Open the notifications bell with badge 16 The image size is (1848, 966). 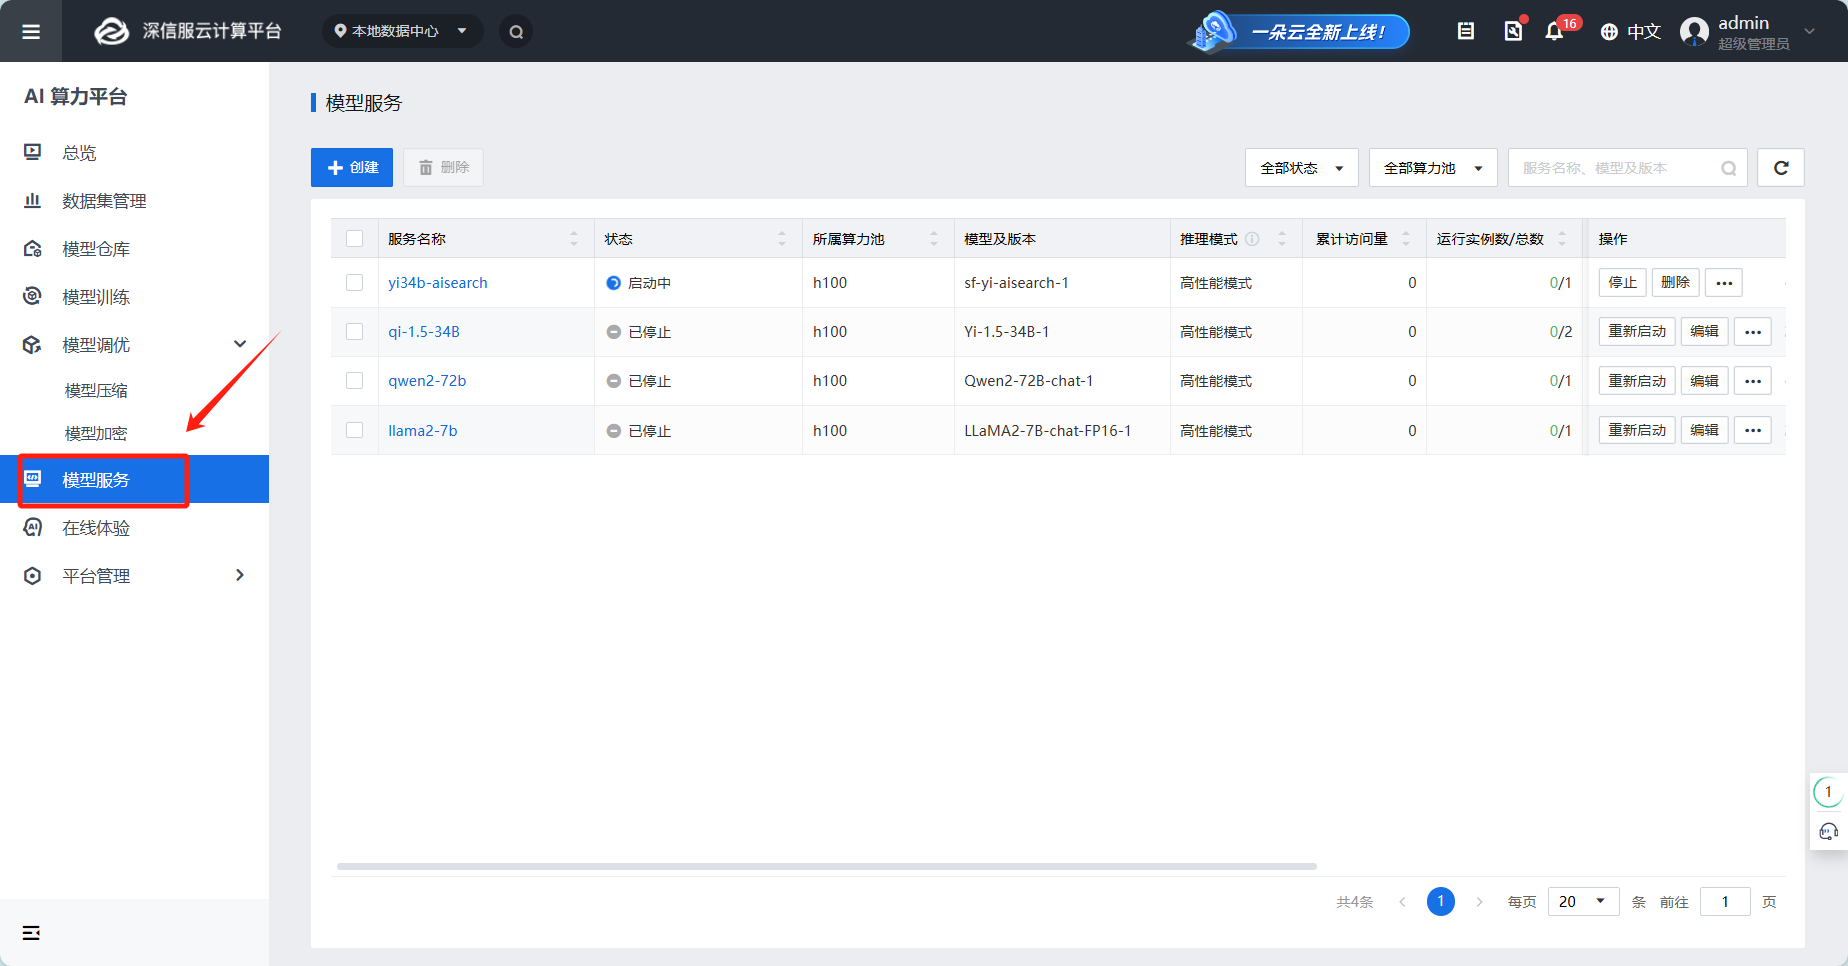click(x=1554, y=31)
